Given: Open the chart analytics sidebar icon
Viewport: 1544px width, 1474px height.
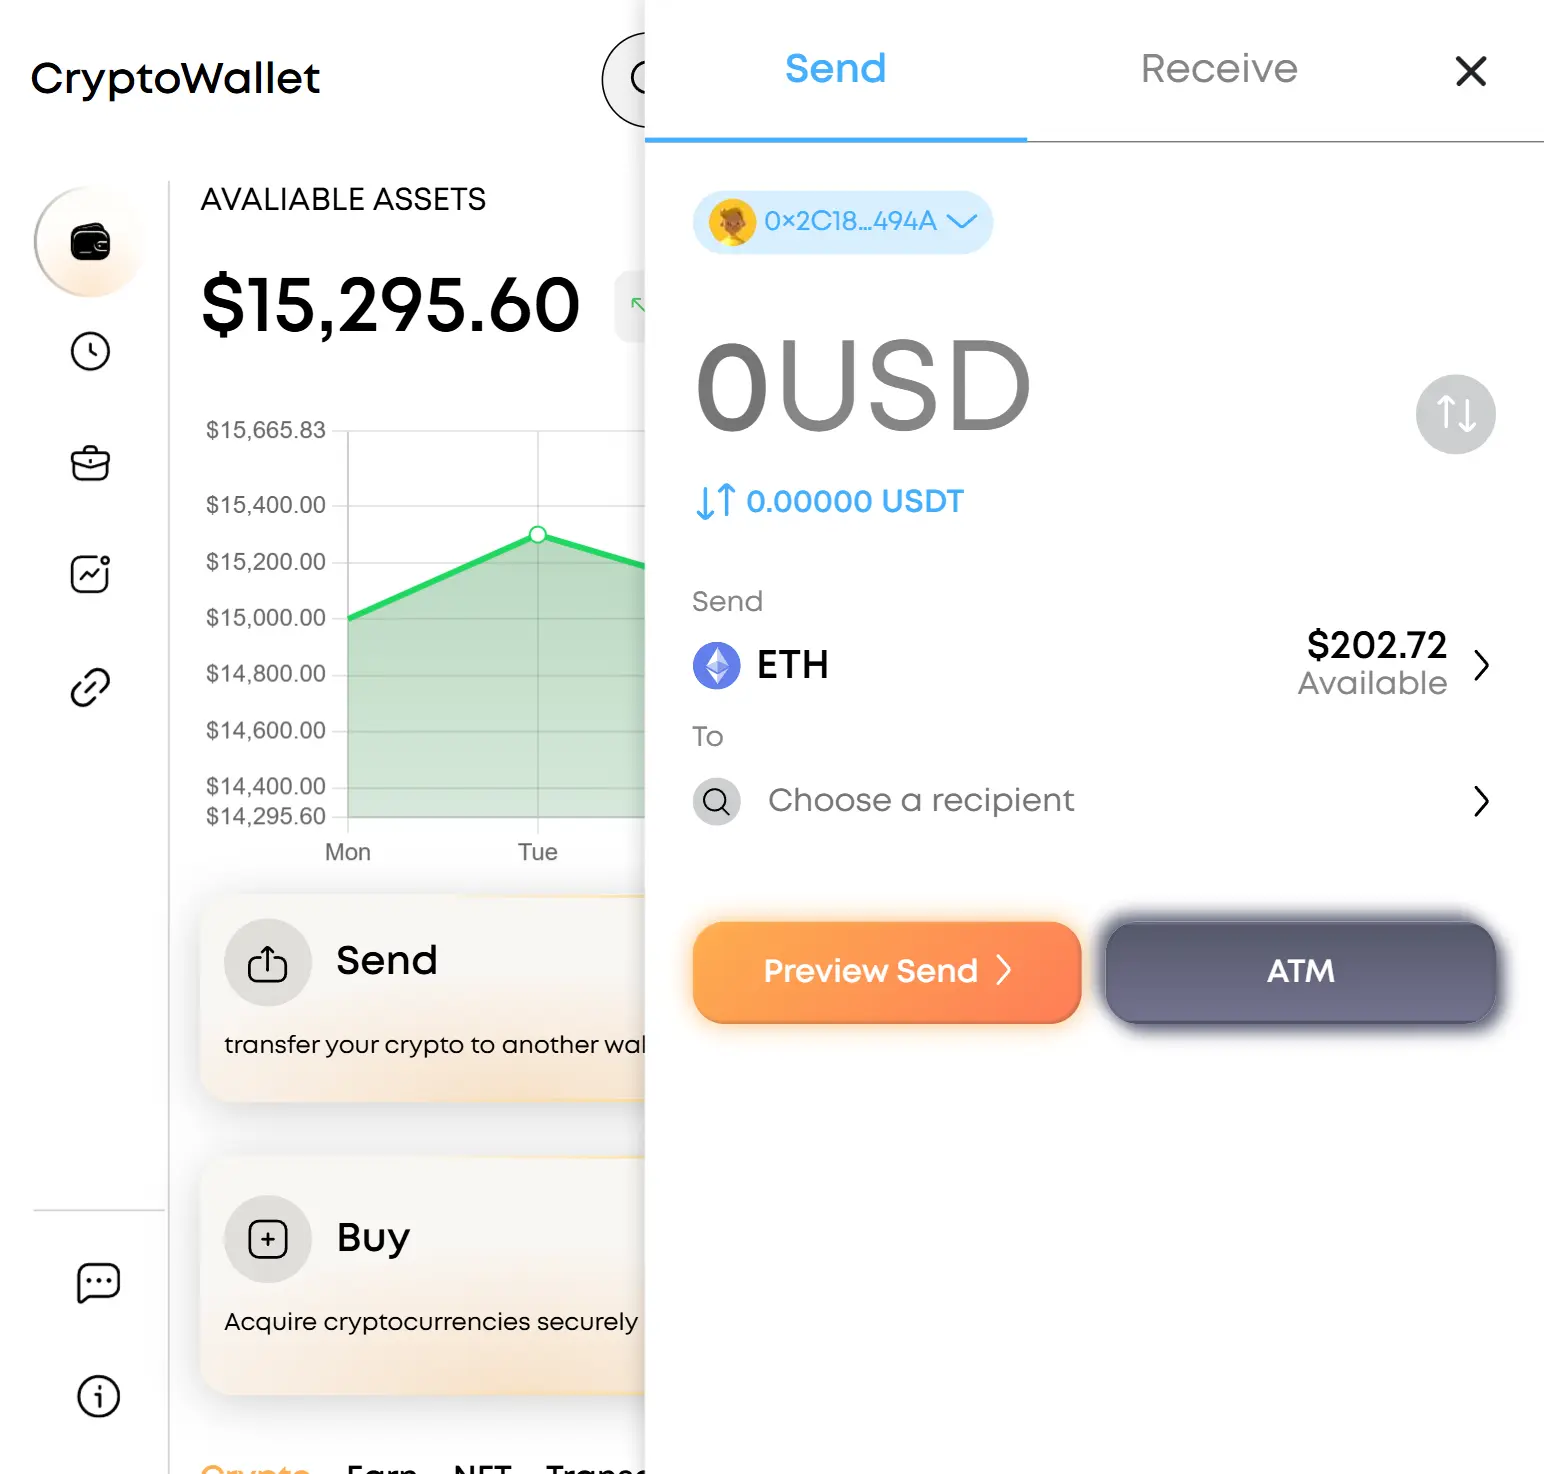Looking at the screenshot, I should click(x=90, y=574).
